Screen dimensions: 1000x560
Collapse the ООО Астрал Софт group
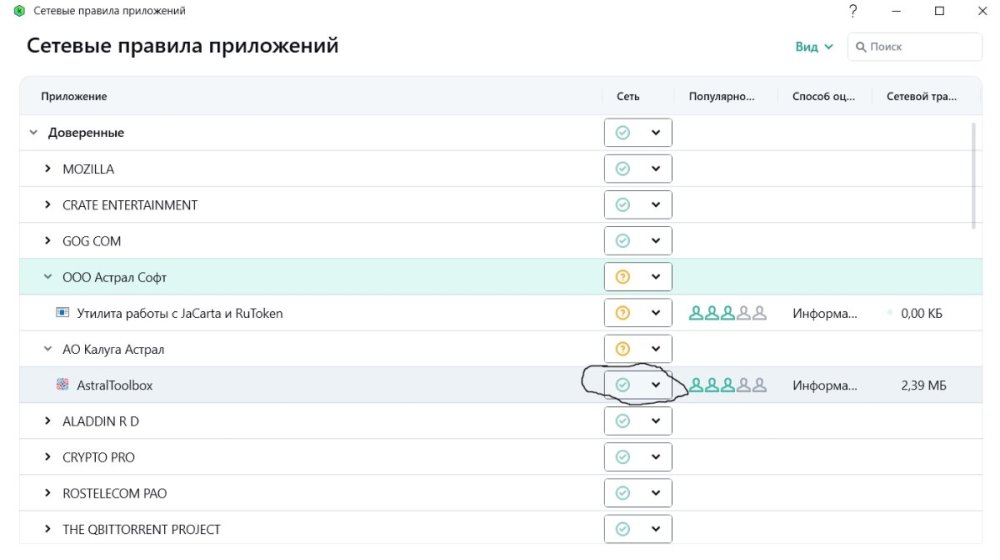(x=48, y=277)
